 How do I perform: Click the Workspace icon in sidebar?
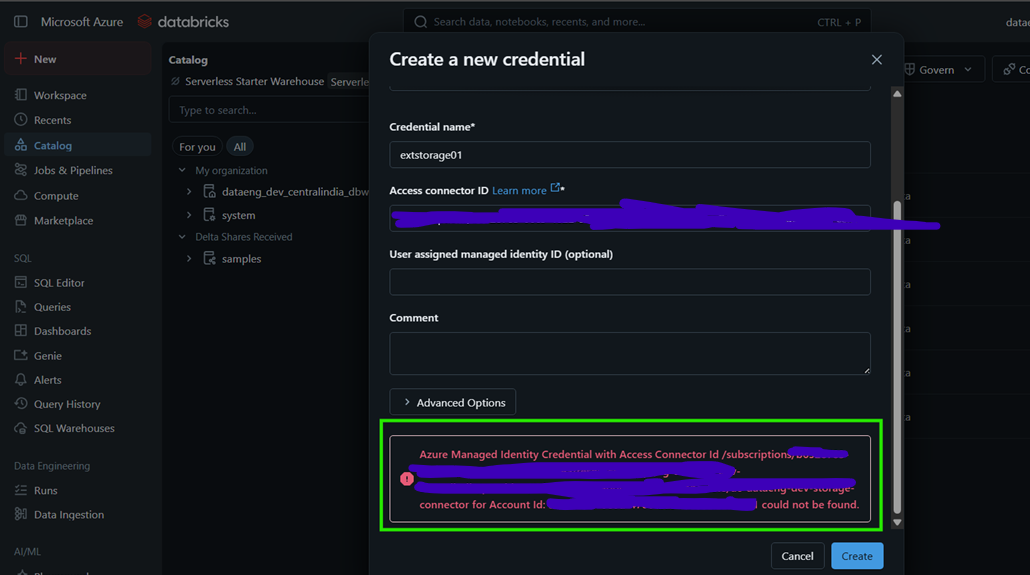(21, 95)
